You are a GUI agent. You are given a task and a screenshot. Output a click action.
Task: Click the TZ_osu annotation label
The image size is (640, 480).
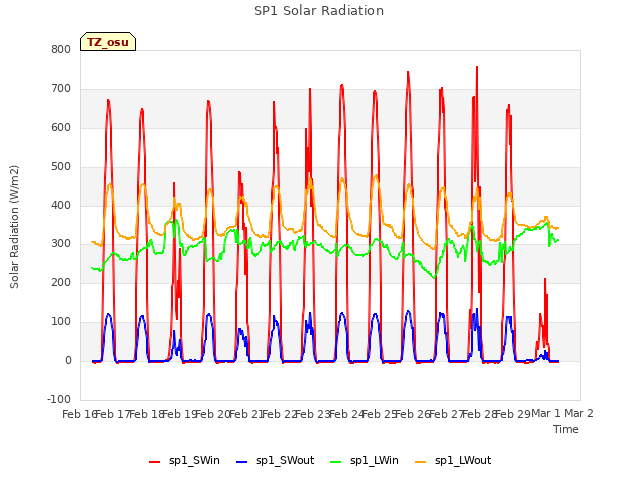(x=108, y=42)
